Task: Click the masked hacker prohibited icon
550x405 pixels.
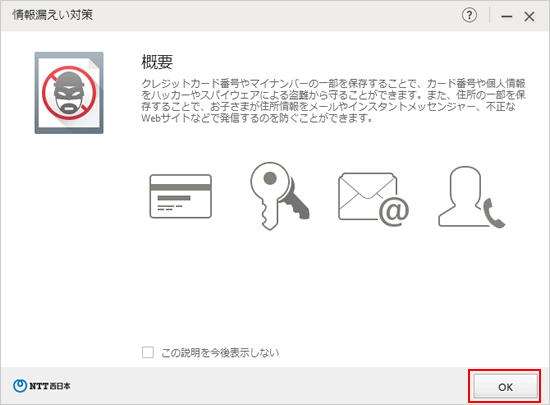Action: (x=69, y=93)
